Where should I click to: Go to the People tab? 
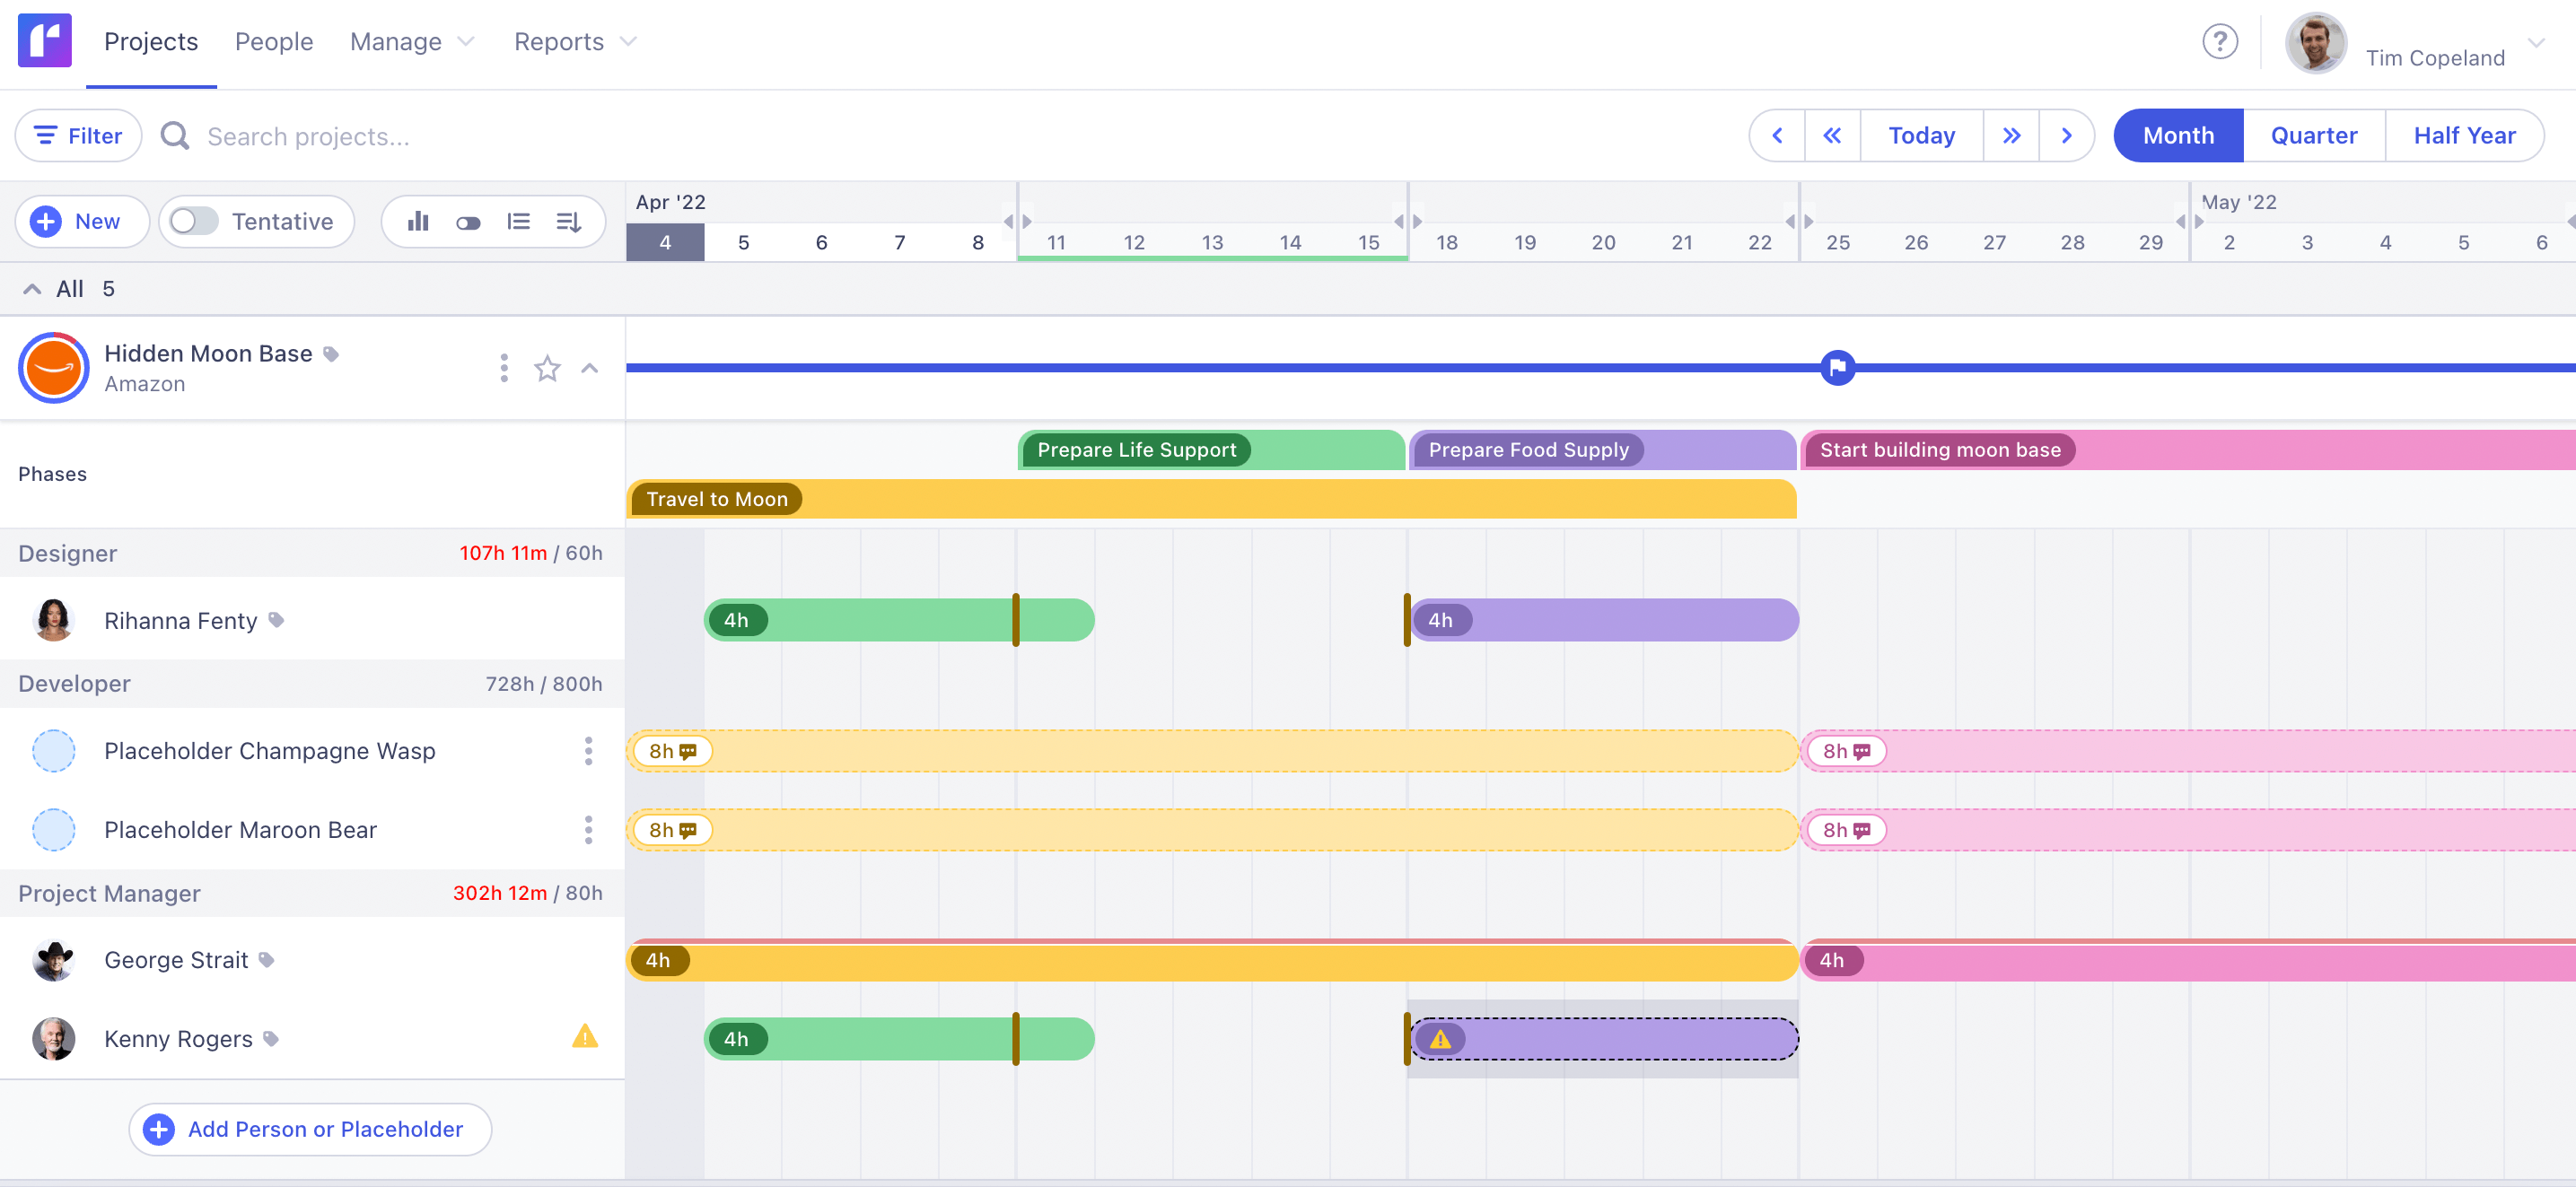coord(274,42)
